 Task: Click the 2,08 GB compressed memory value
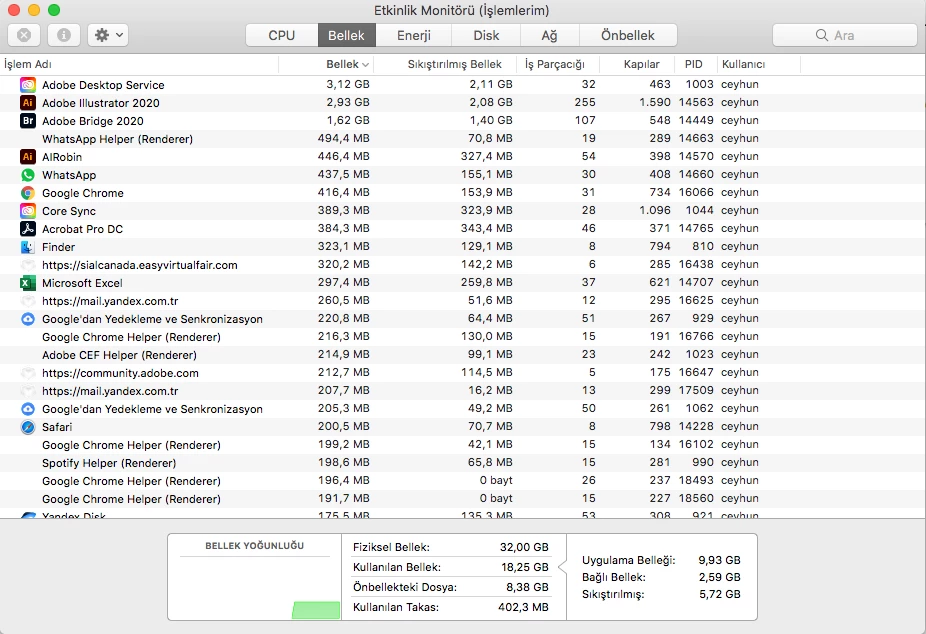[491, 102]
